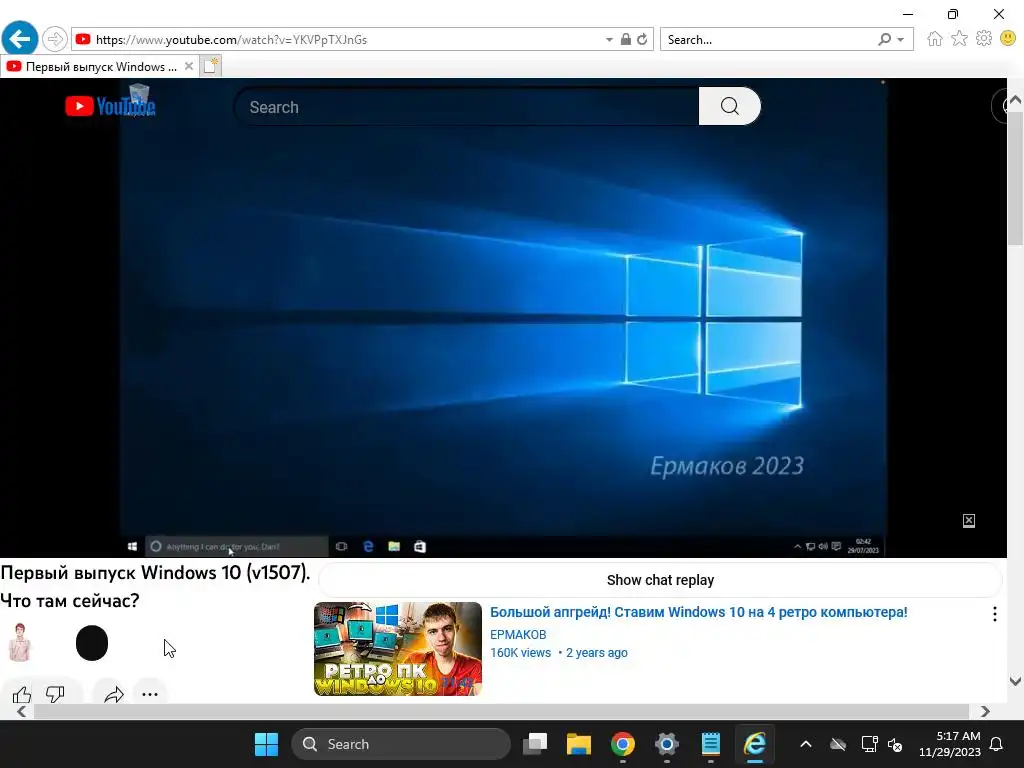This screenshot has width=1024, height=768.
Task: Open Favorites star icon
Action: tap(959, 39)
